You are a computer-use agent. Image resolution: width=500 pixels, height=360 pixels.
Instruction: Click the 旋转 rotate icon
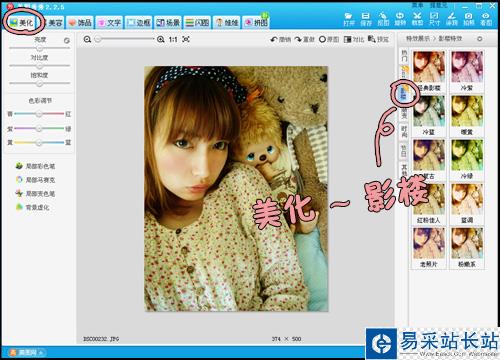point(400,19)
